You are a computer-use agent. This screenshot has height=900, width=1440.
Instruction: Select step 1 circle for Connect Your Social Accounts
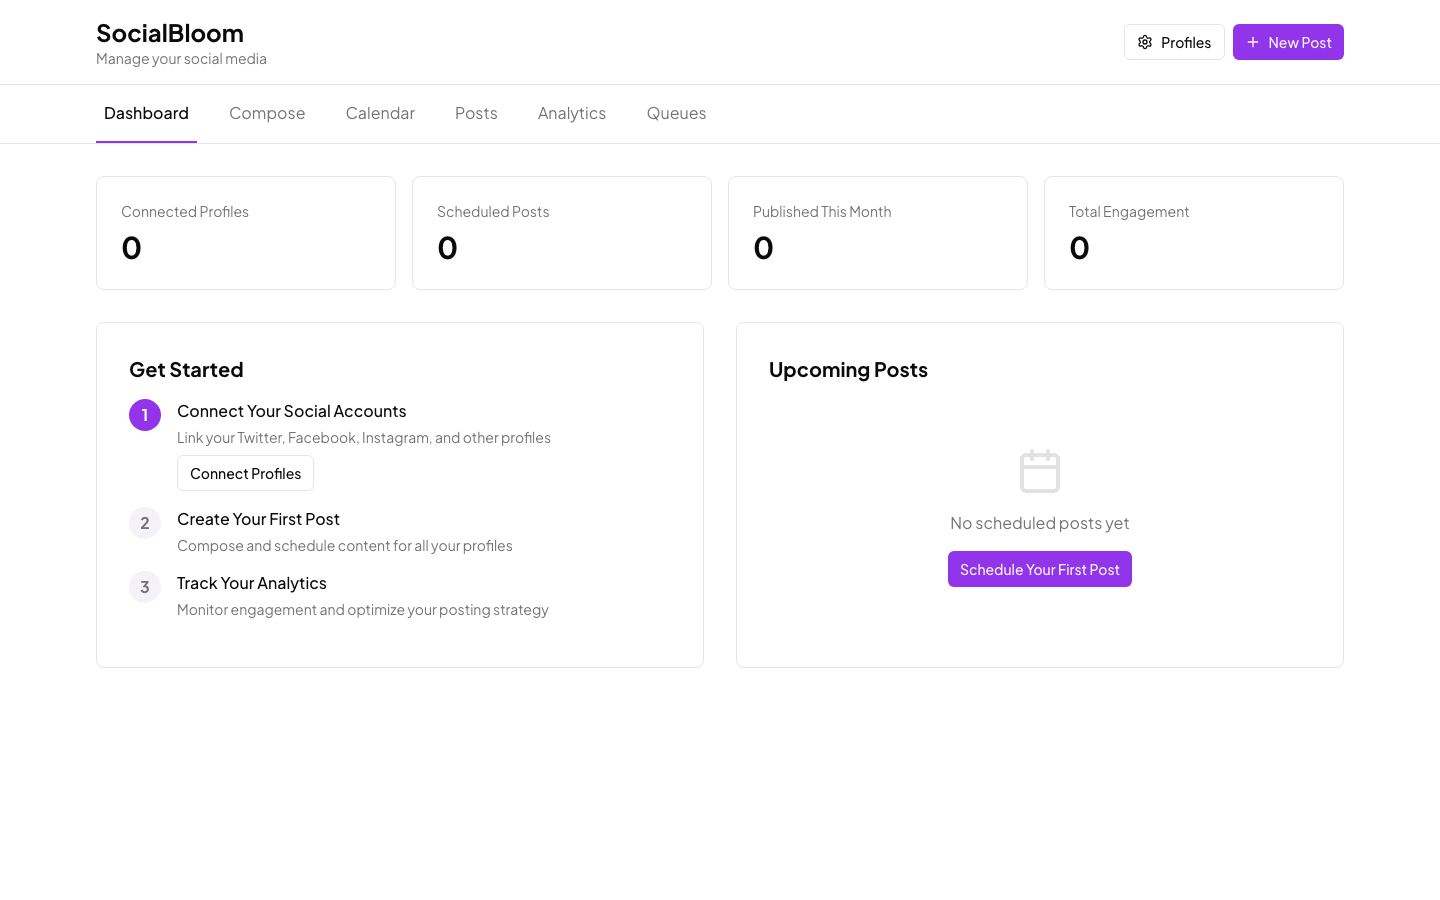point(145,414)
